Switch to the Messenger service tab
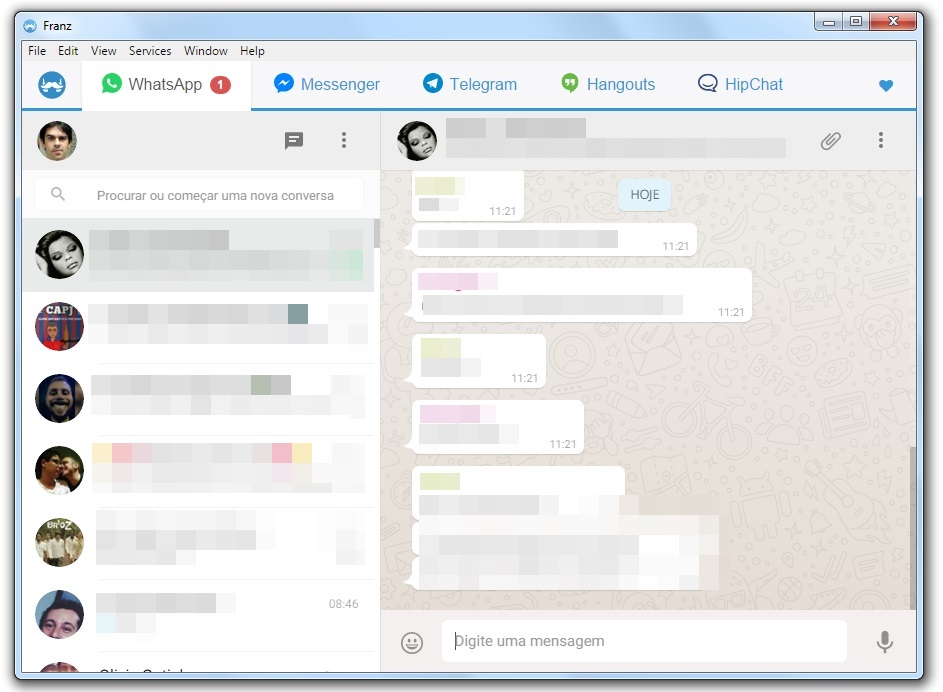 click(326, 85)
